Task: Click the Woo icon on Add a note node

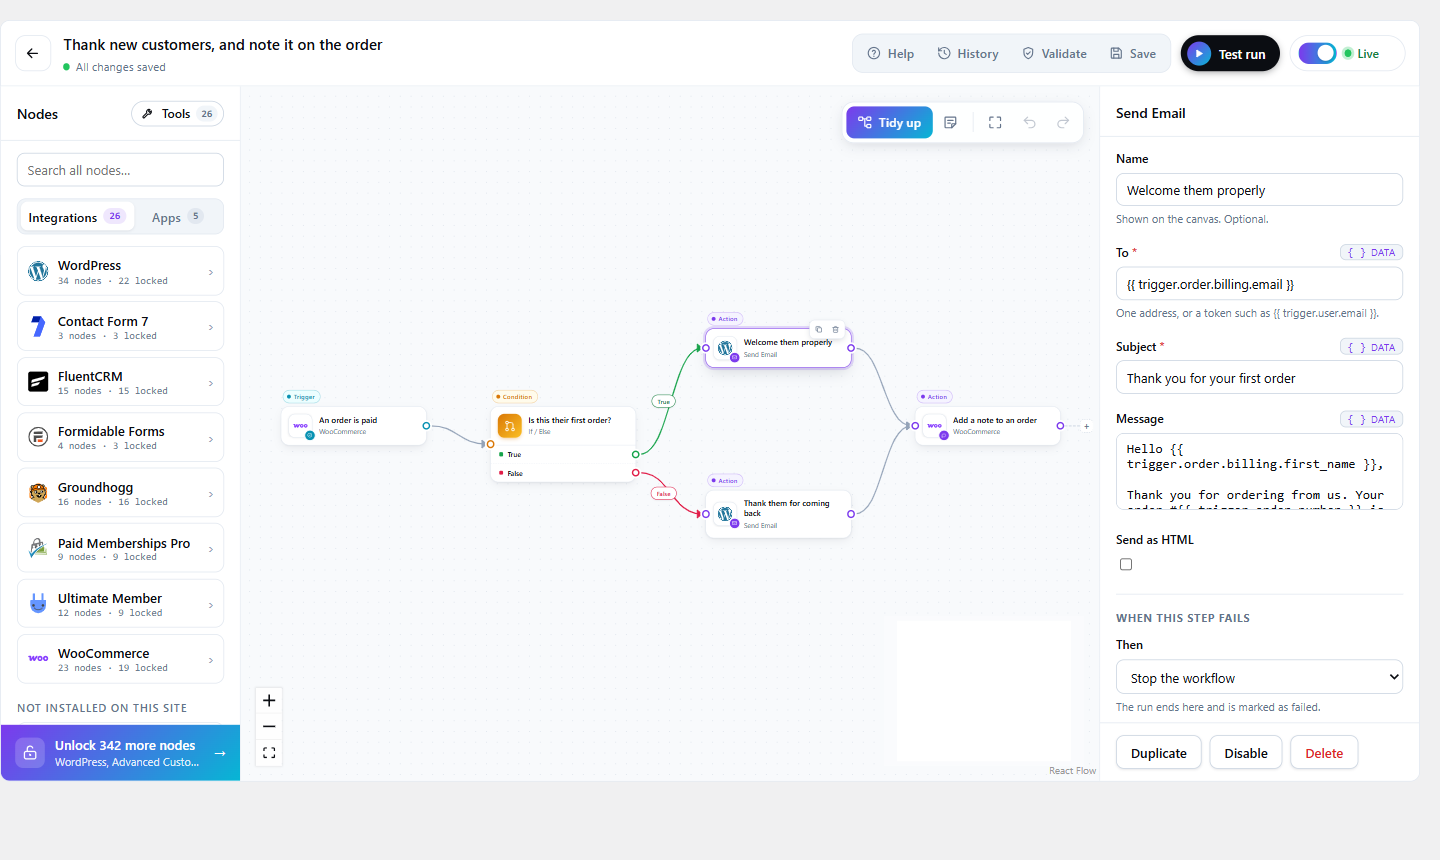Action: 934,426
